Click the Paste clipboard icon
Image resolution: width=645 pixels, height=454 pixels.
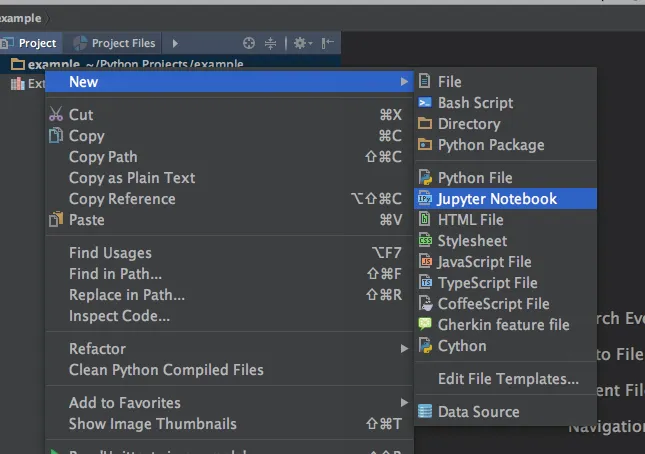[56, 220]
